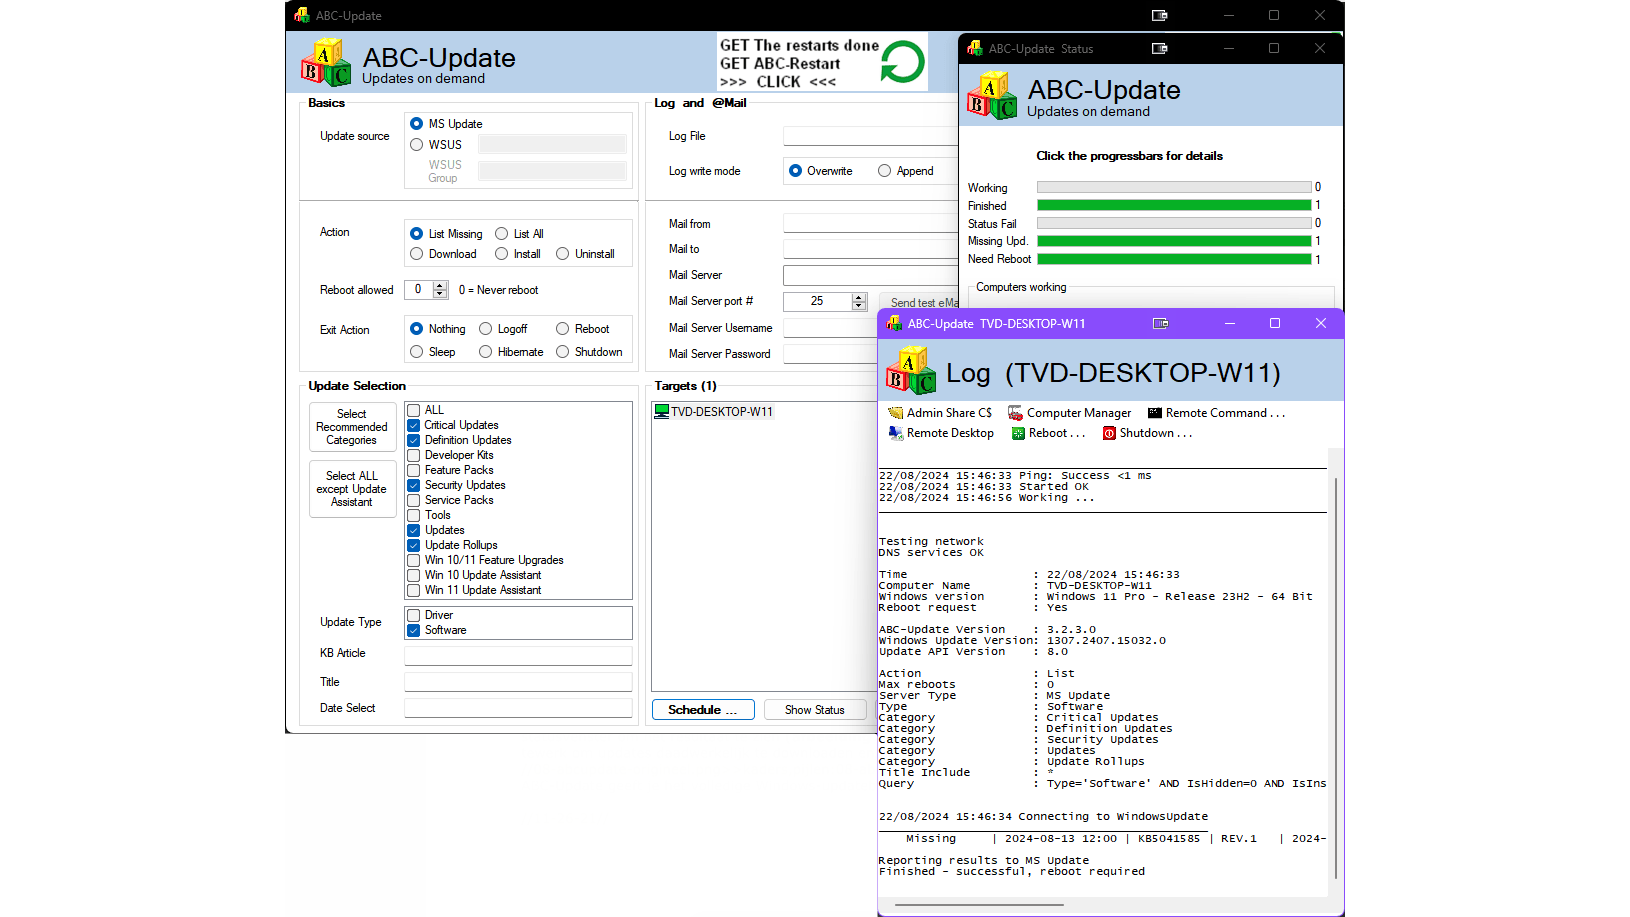
Task: Click the Log window vertical scrollbar
Action: (x=1335, y=678)
